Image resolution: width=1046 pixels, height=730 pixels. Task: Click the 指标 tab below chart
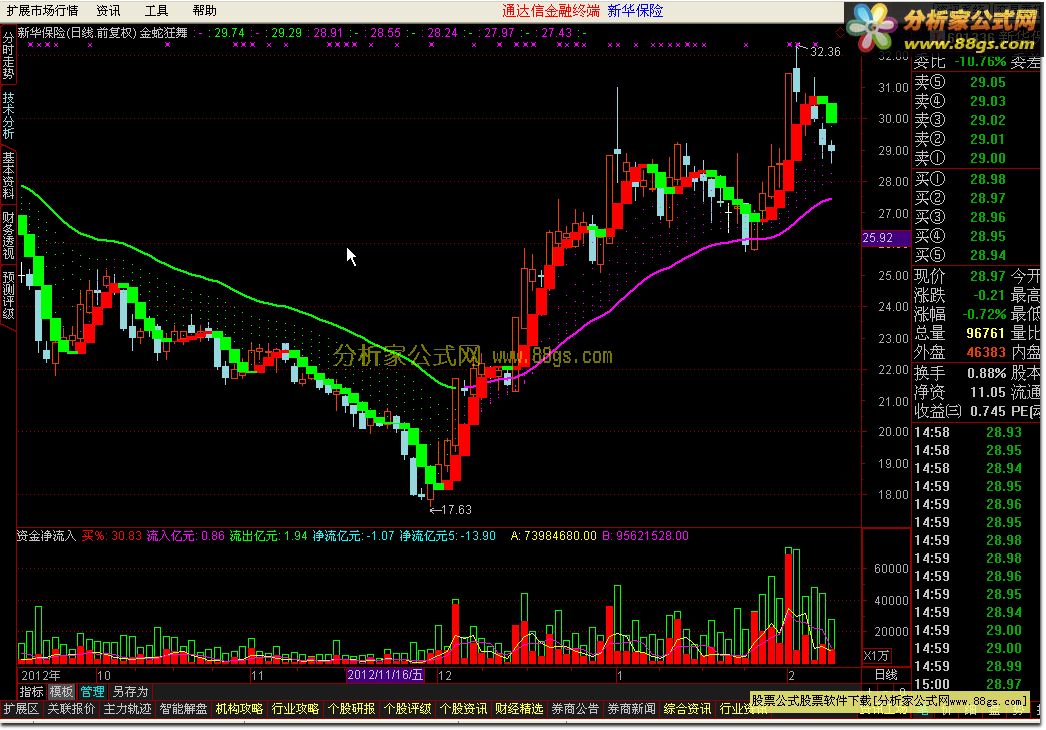(31, 691)
